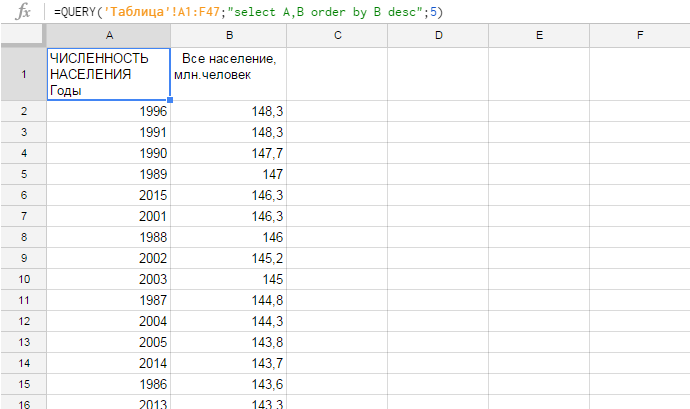The height and width of the screenshot is (409, 690).
Task: Click population value 145,2
Action: point(229,258)
